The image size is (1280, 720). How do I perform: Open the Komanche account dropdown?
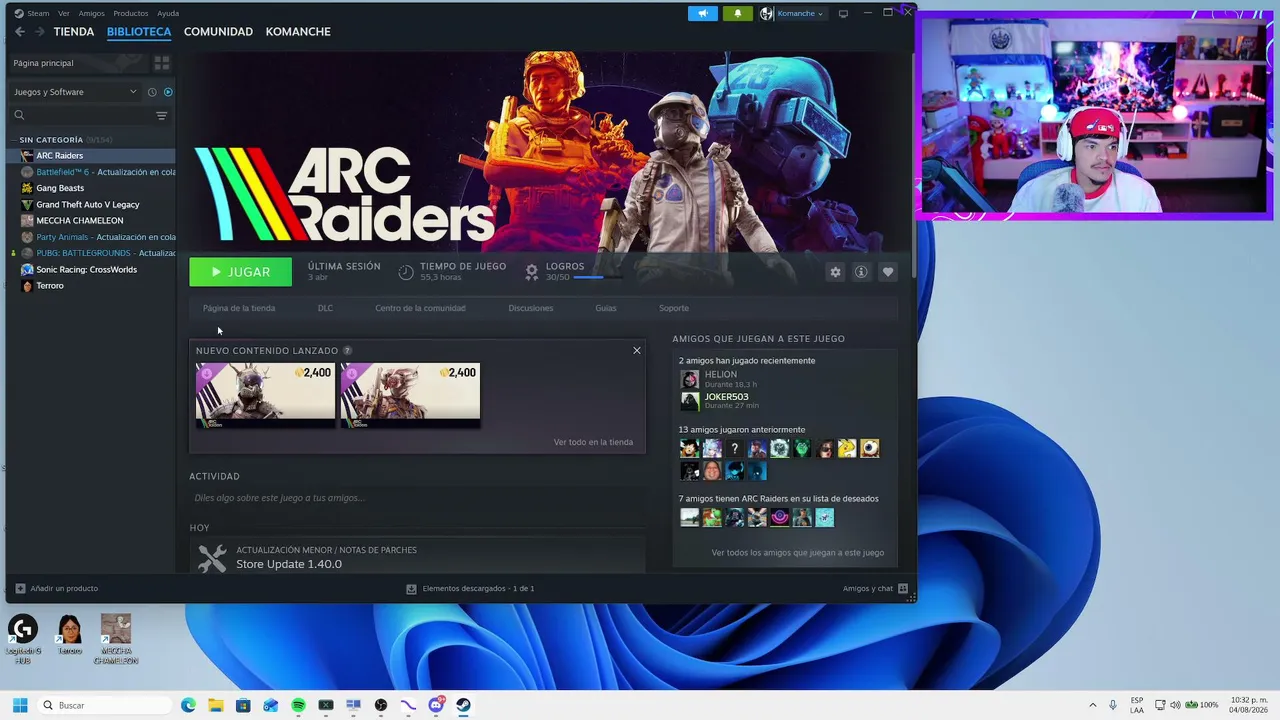[x=801, y=13]
